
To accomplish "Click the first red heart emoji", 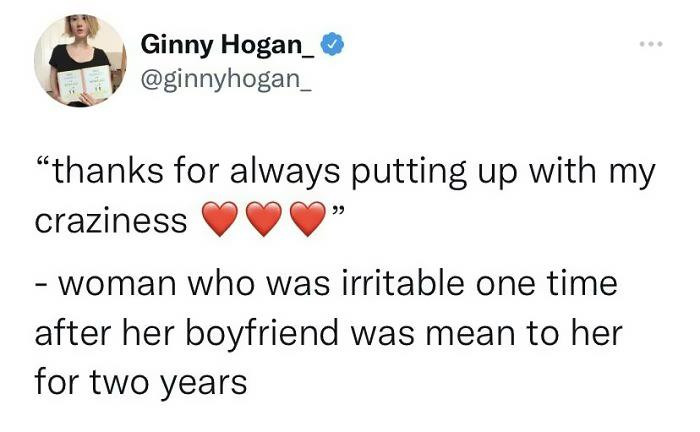I will click(220, 221).
